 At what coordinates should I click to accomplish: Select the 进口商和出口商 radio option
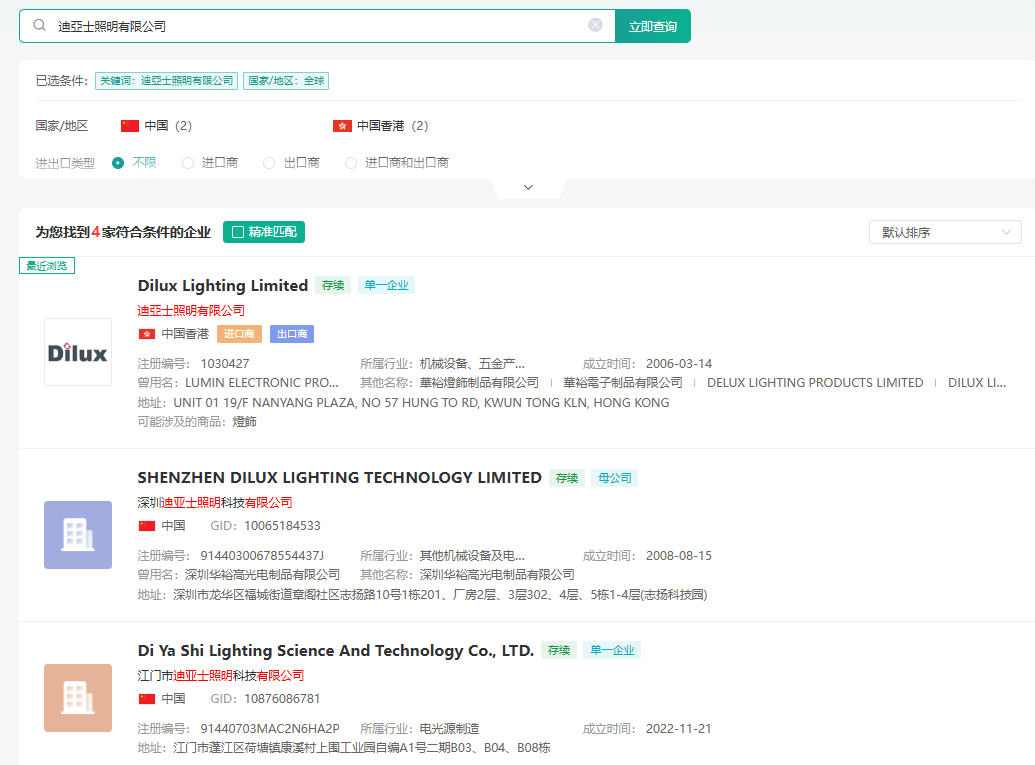[351, 163]
